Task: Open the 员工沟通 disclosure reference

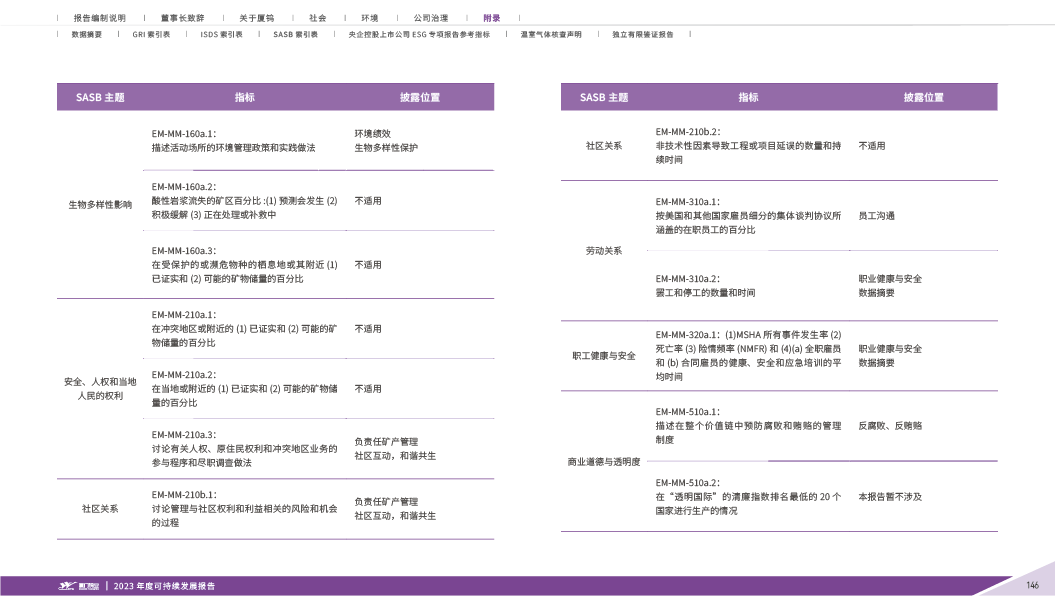Action: click(x=876, y=215)
